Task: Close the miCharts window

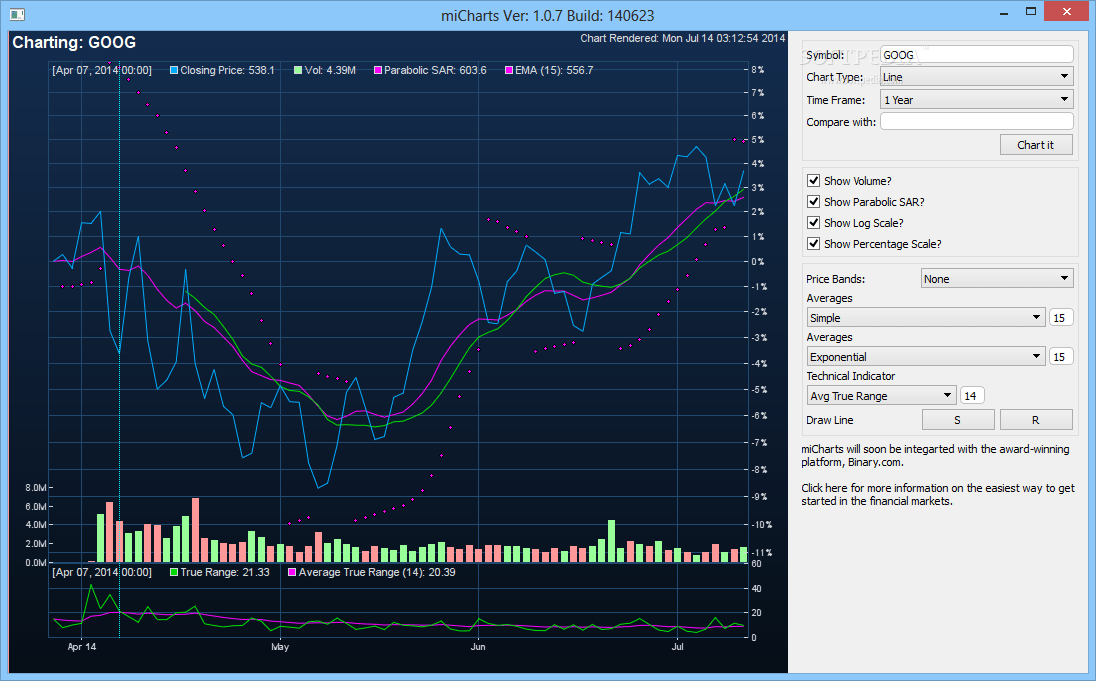Action: 1067,11
